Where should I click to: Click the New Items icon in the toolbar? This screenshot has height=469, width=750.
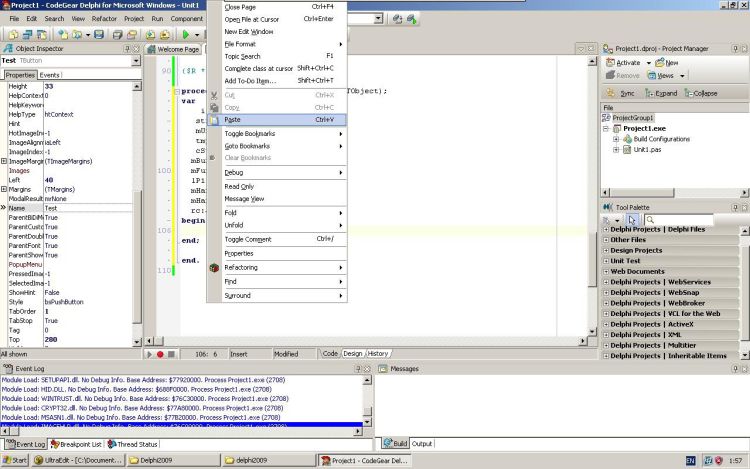point(63,34)
